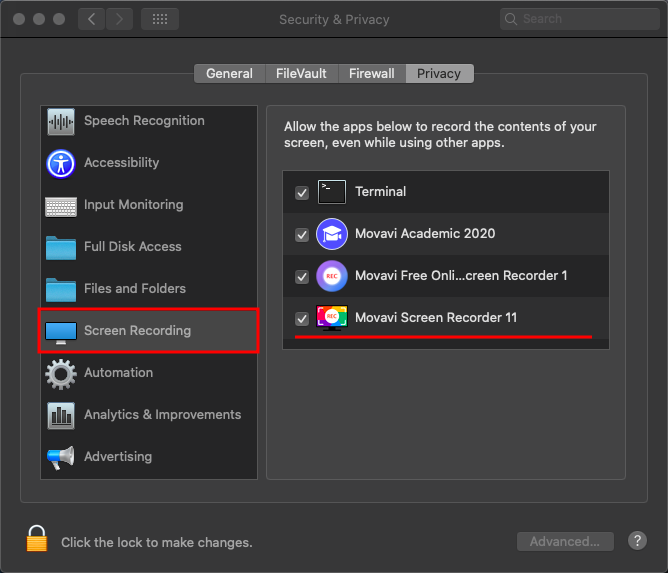The height and width of the screenshot is (573, 668).
Task: Click the magnifier icon in the search field
Action: point(511,19)
